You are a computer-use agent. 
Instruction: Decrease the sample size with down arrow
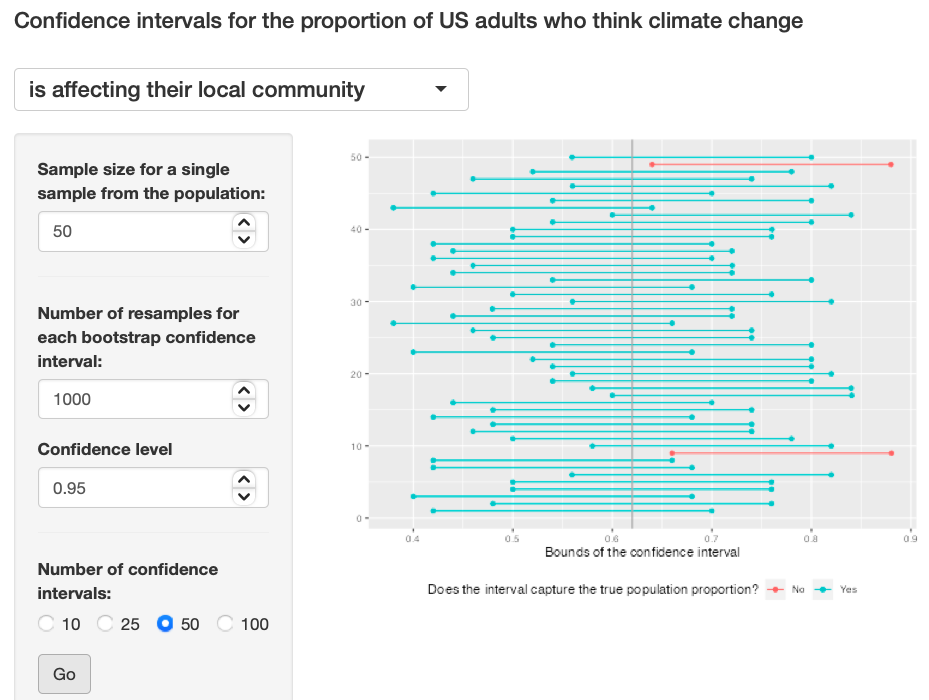pyautogui.click(x=244, y=239)
